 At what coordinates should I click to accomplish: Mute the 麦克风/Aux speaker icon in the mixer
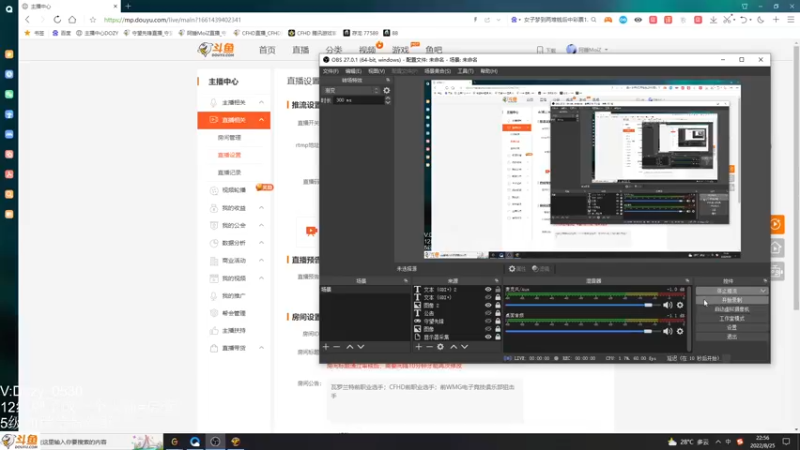667,305
